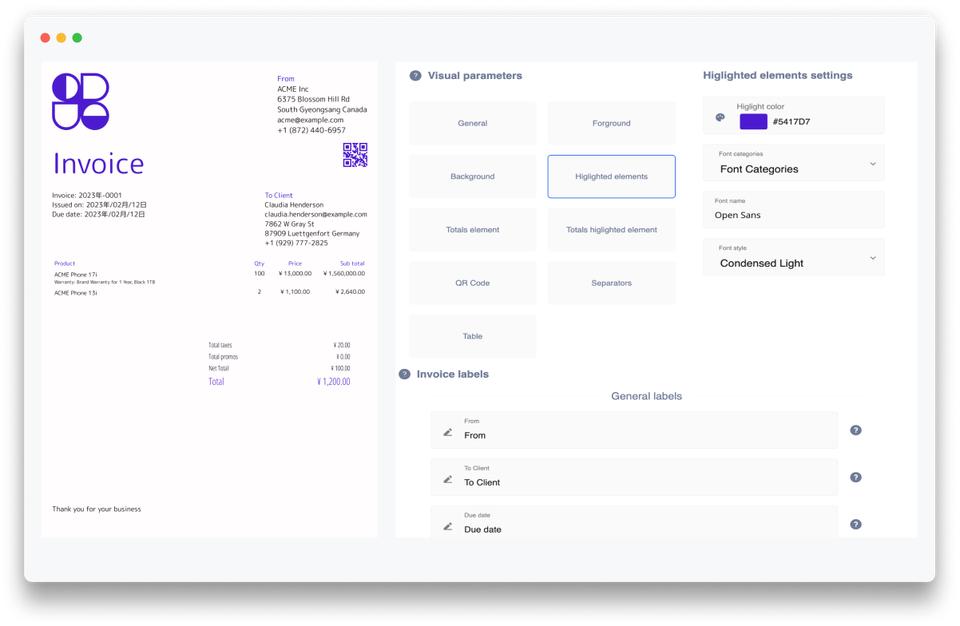The image size is (960, 626).
Task: Switch to the Background settings panel
Action: (472, 176)
